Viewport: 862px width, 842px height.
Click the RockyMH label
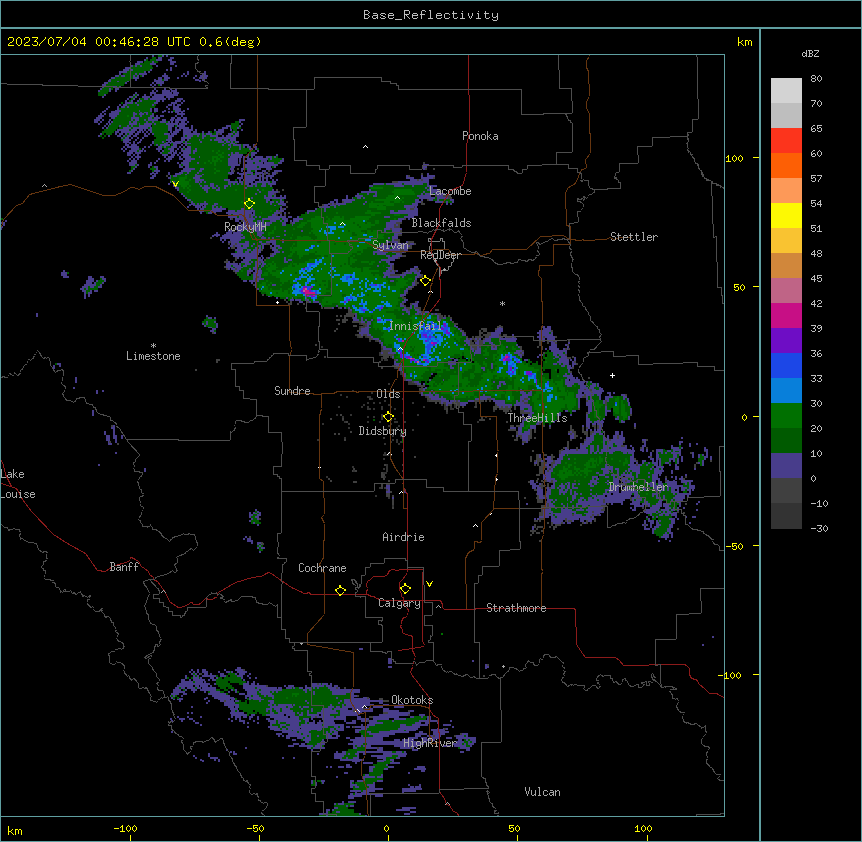(x=245, y=227)
